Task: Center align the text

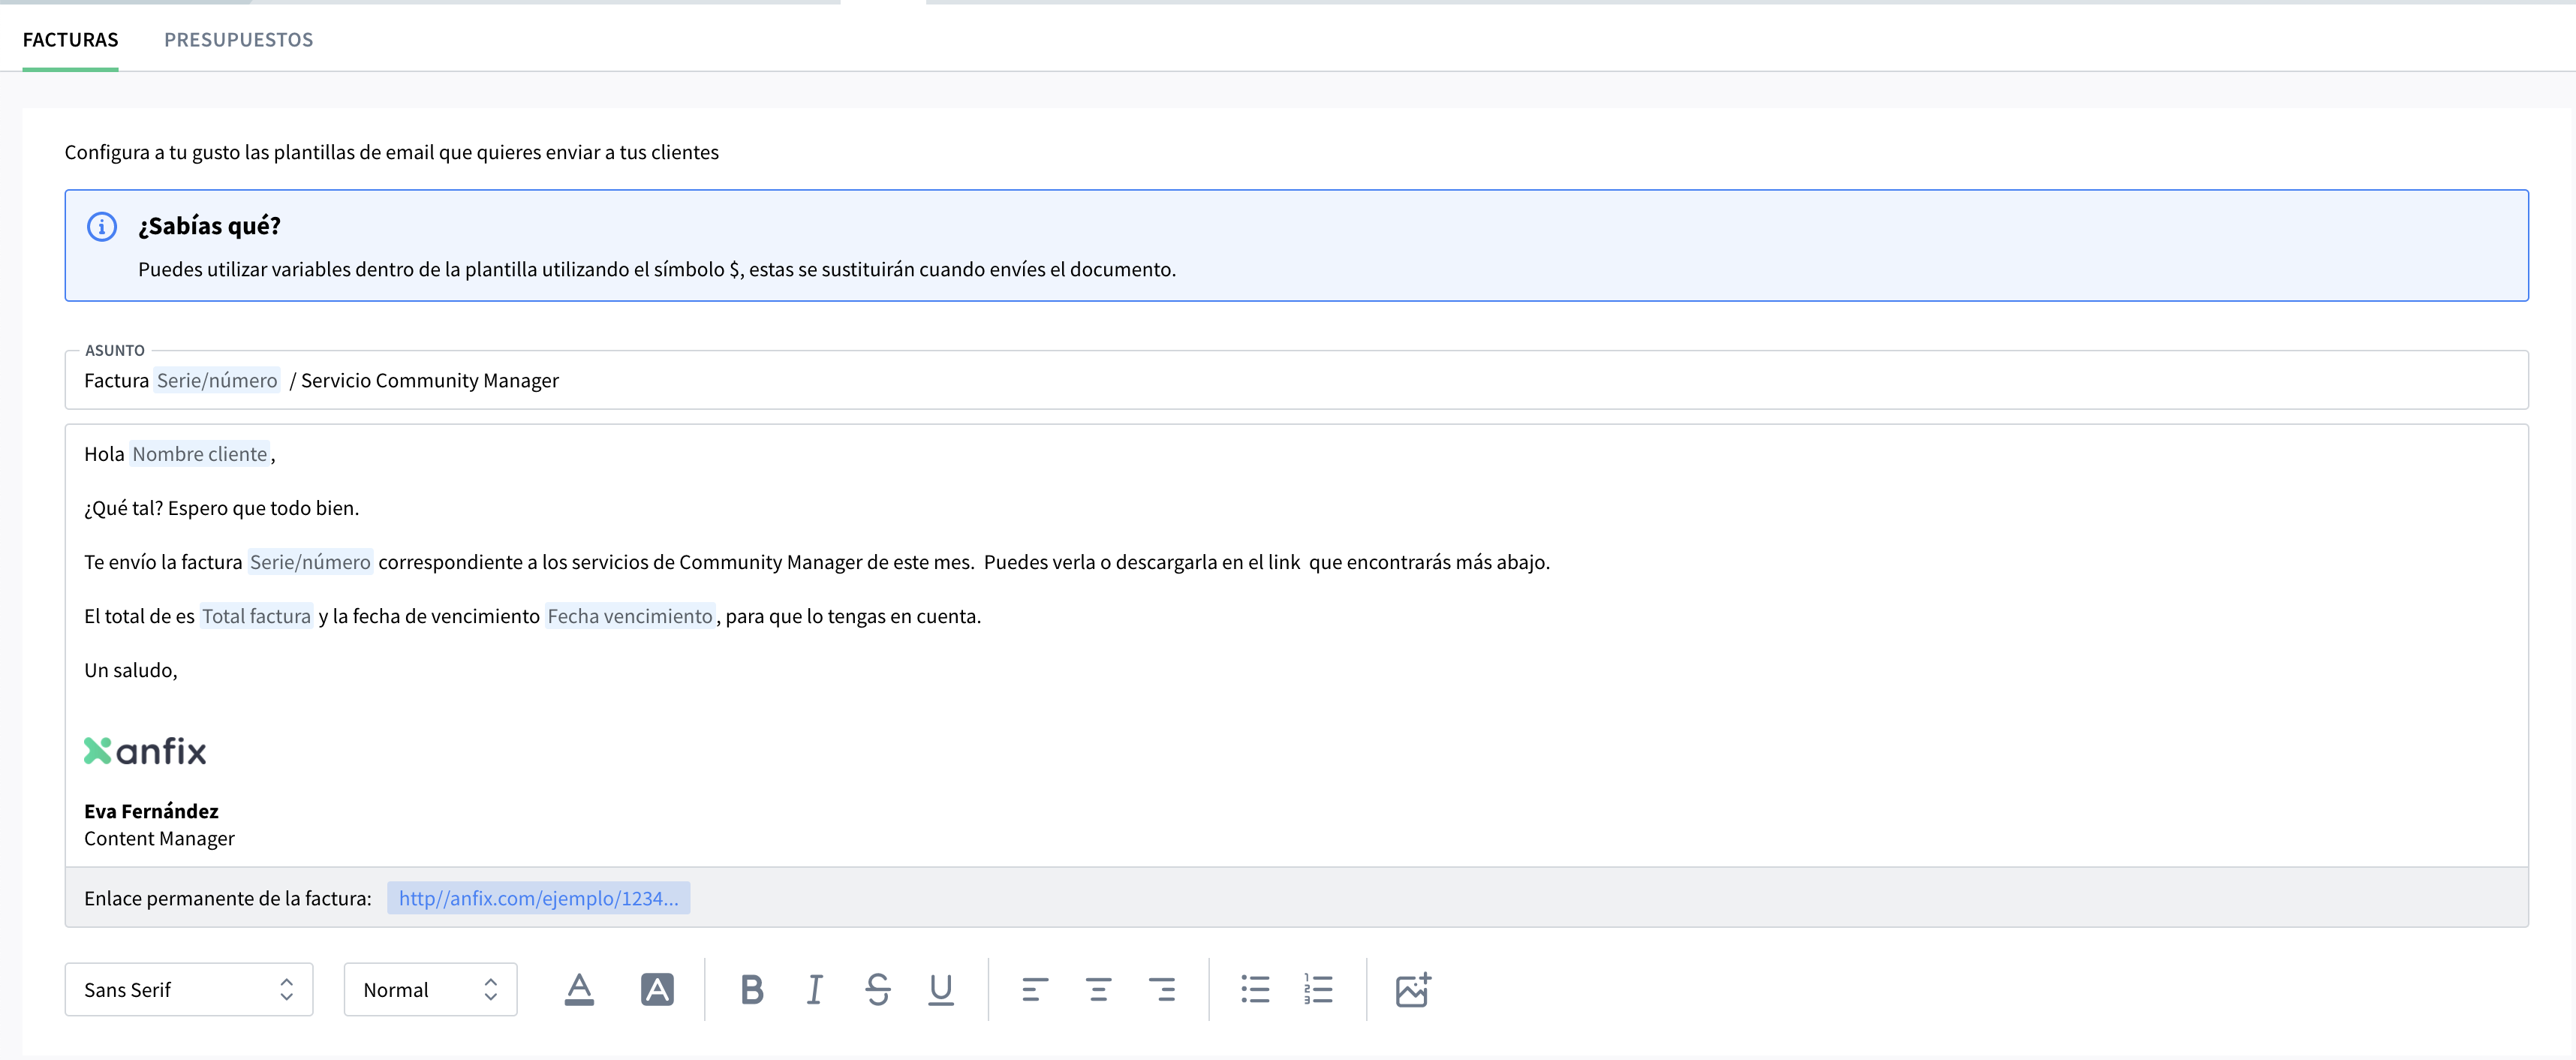Action: (x=1098, y=989)
